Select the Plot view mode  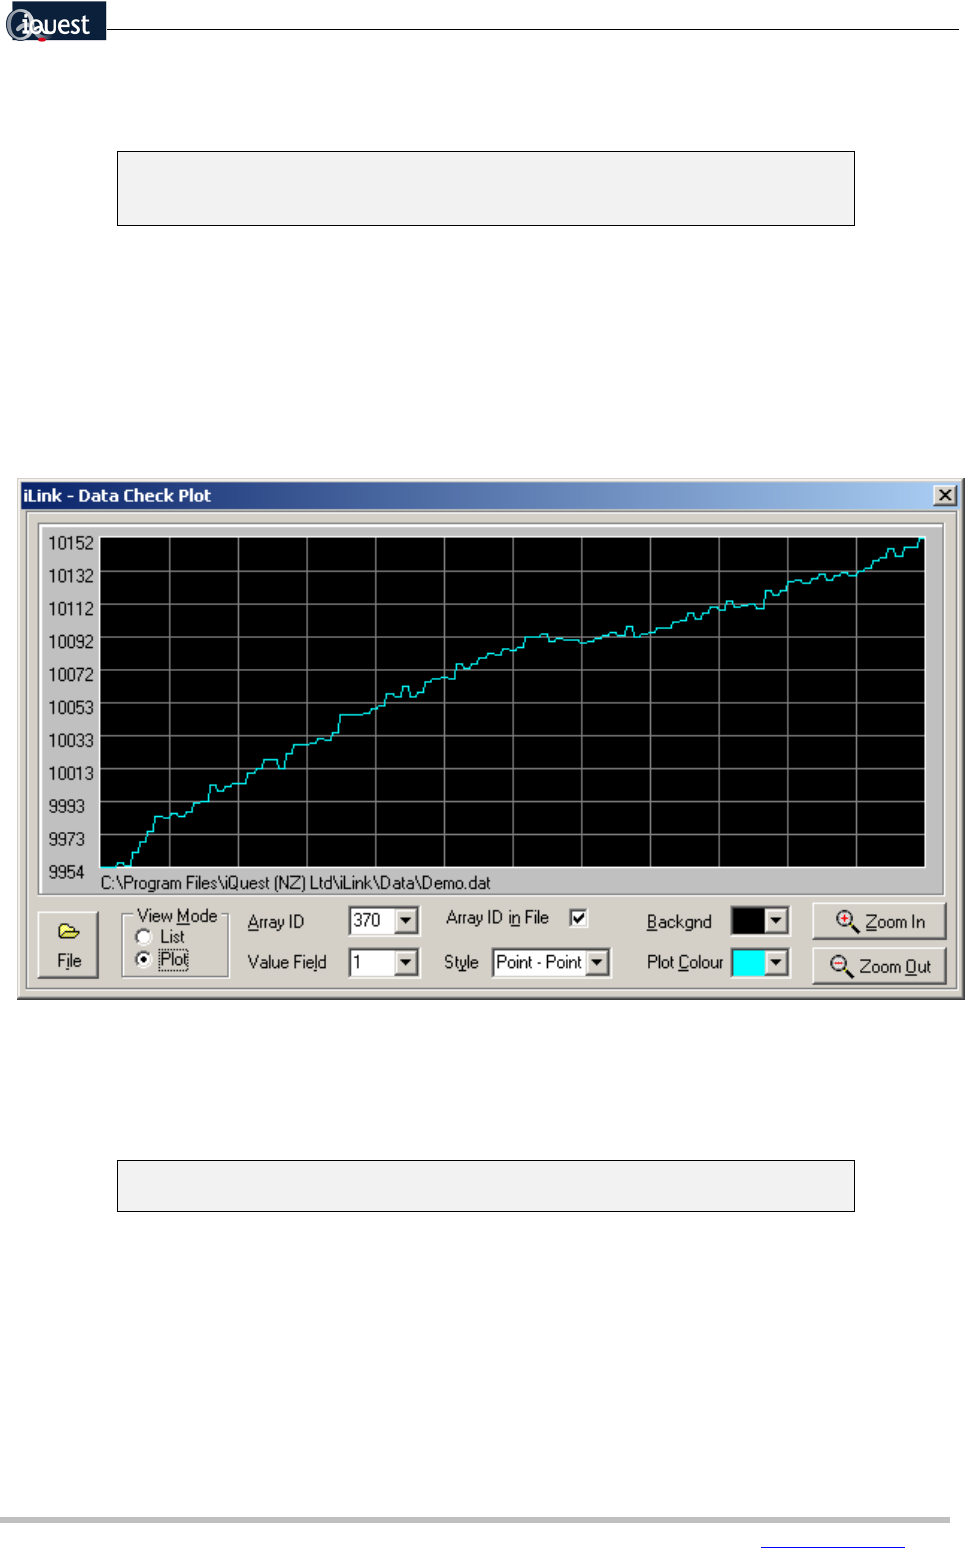pyautogui.click(x=144, y=959)
